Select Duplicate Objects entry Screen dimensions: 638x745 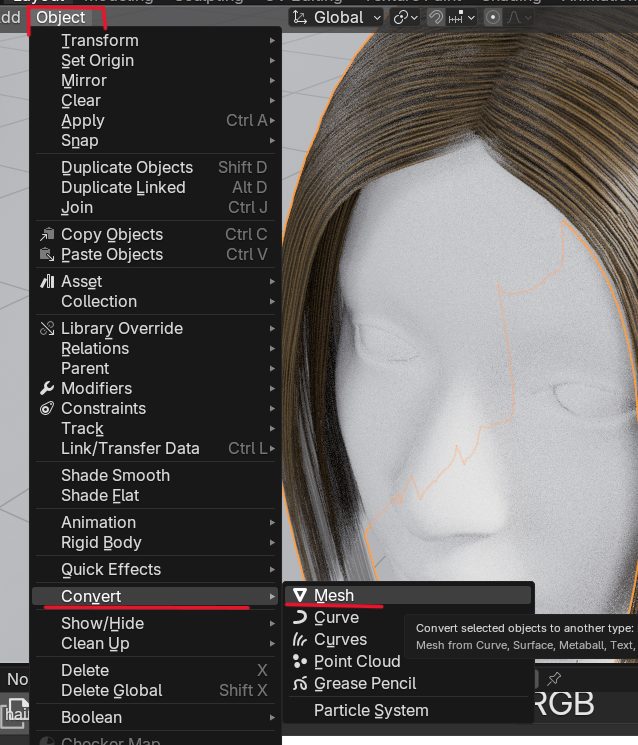pyautogui.click(x=127, y=167)
